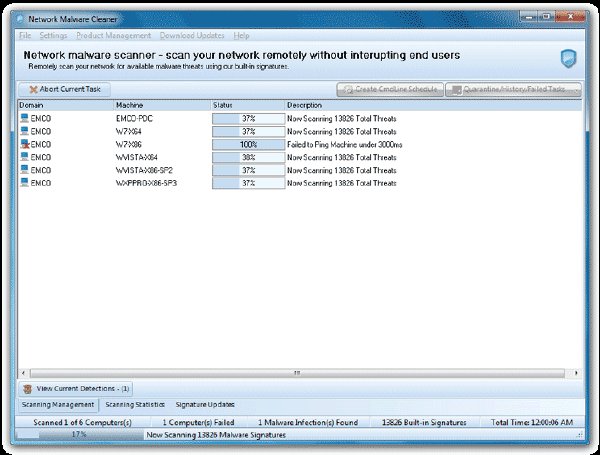Click the failed computer icon for W7-X86
Viewport: 600px width, 455px height.
[x=24, y=144]
